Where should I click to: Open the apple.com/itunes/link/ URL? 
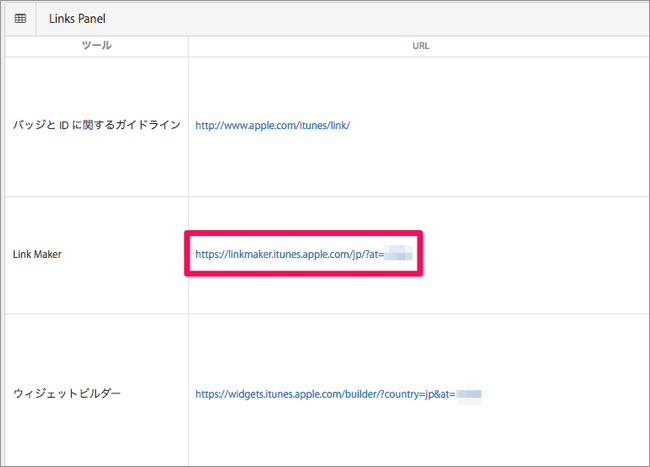[272, 126]
